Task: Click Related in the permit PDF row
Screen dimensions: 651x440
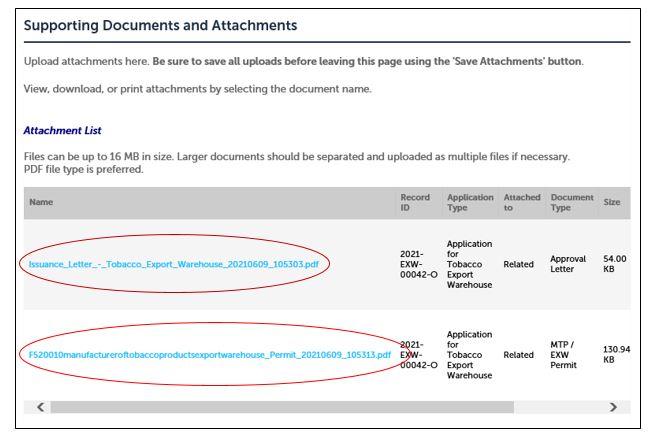Action: 519,355
